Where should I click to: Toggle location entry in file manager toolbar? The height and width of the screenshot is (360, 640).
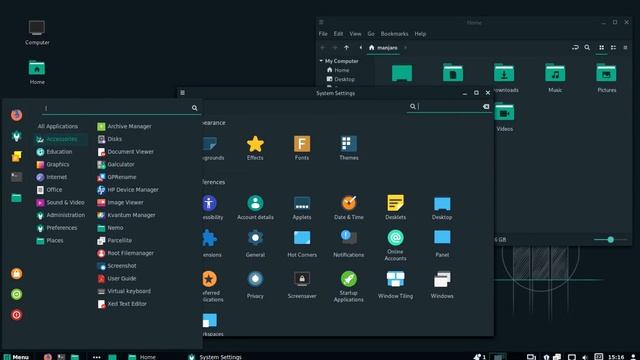575,48
